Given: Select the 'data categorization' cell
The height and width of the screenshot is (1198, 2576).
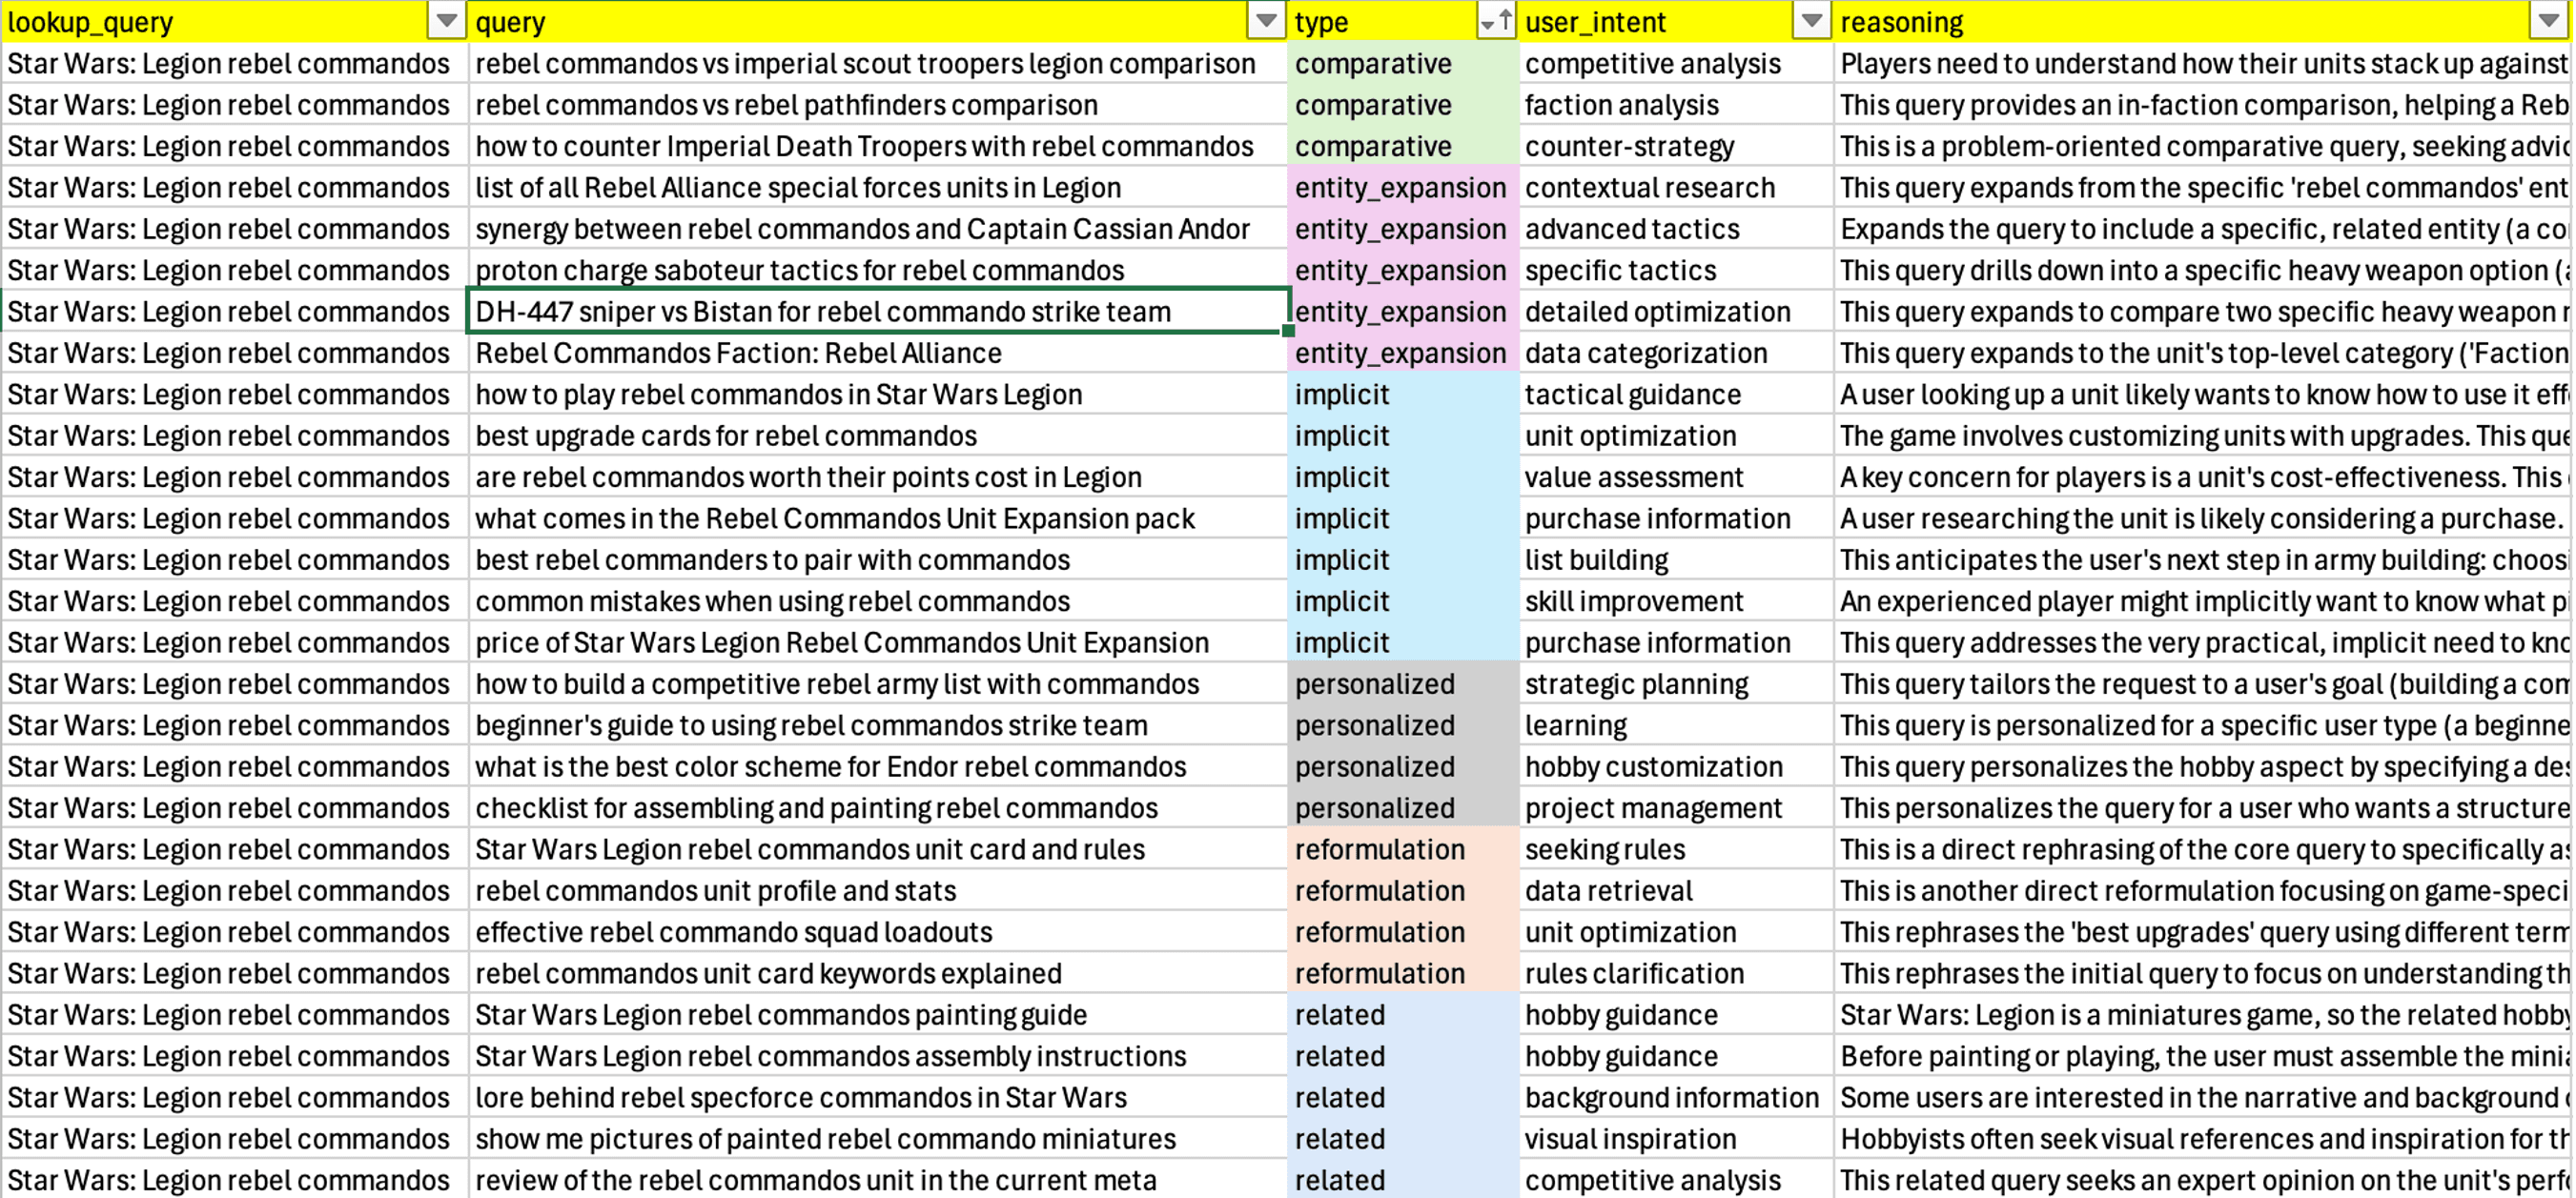Looking at the screenshot, I should (1676, 353).
